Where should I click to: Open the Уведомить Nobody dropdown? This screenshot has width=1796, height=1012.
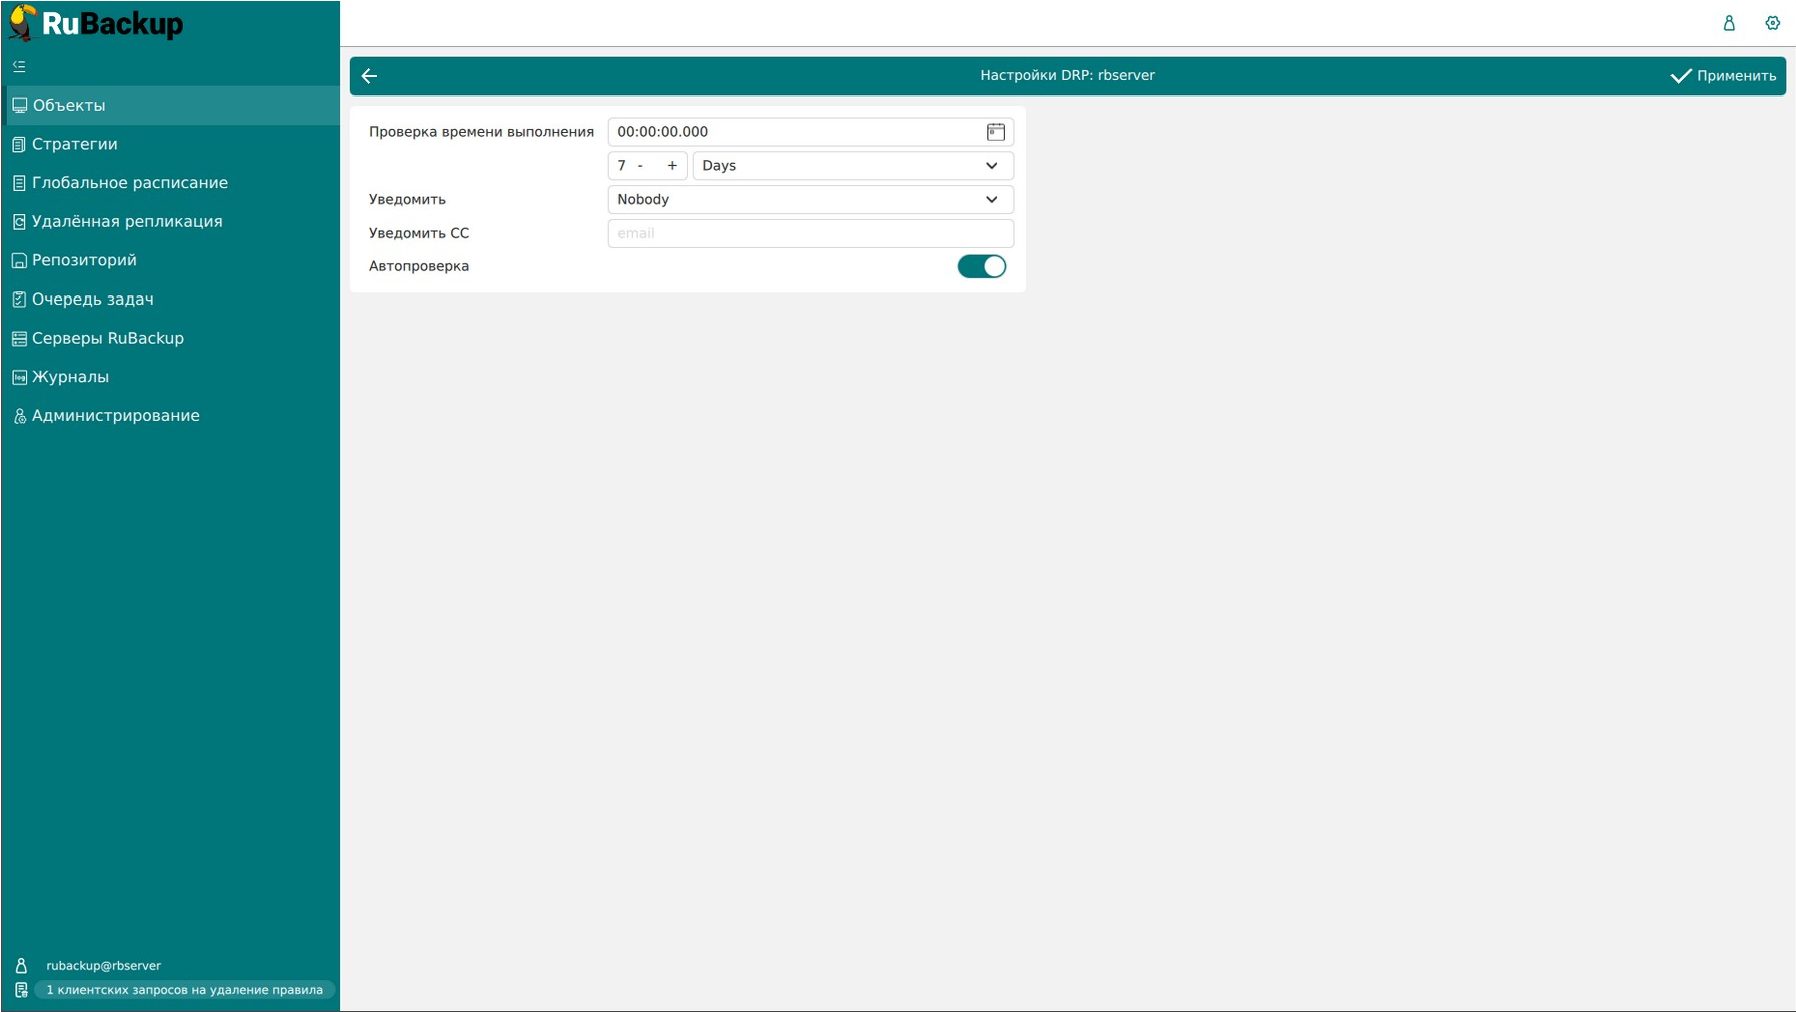point(810,200)
